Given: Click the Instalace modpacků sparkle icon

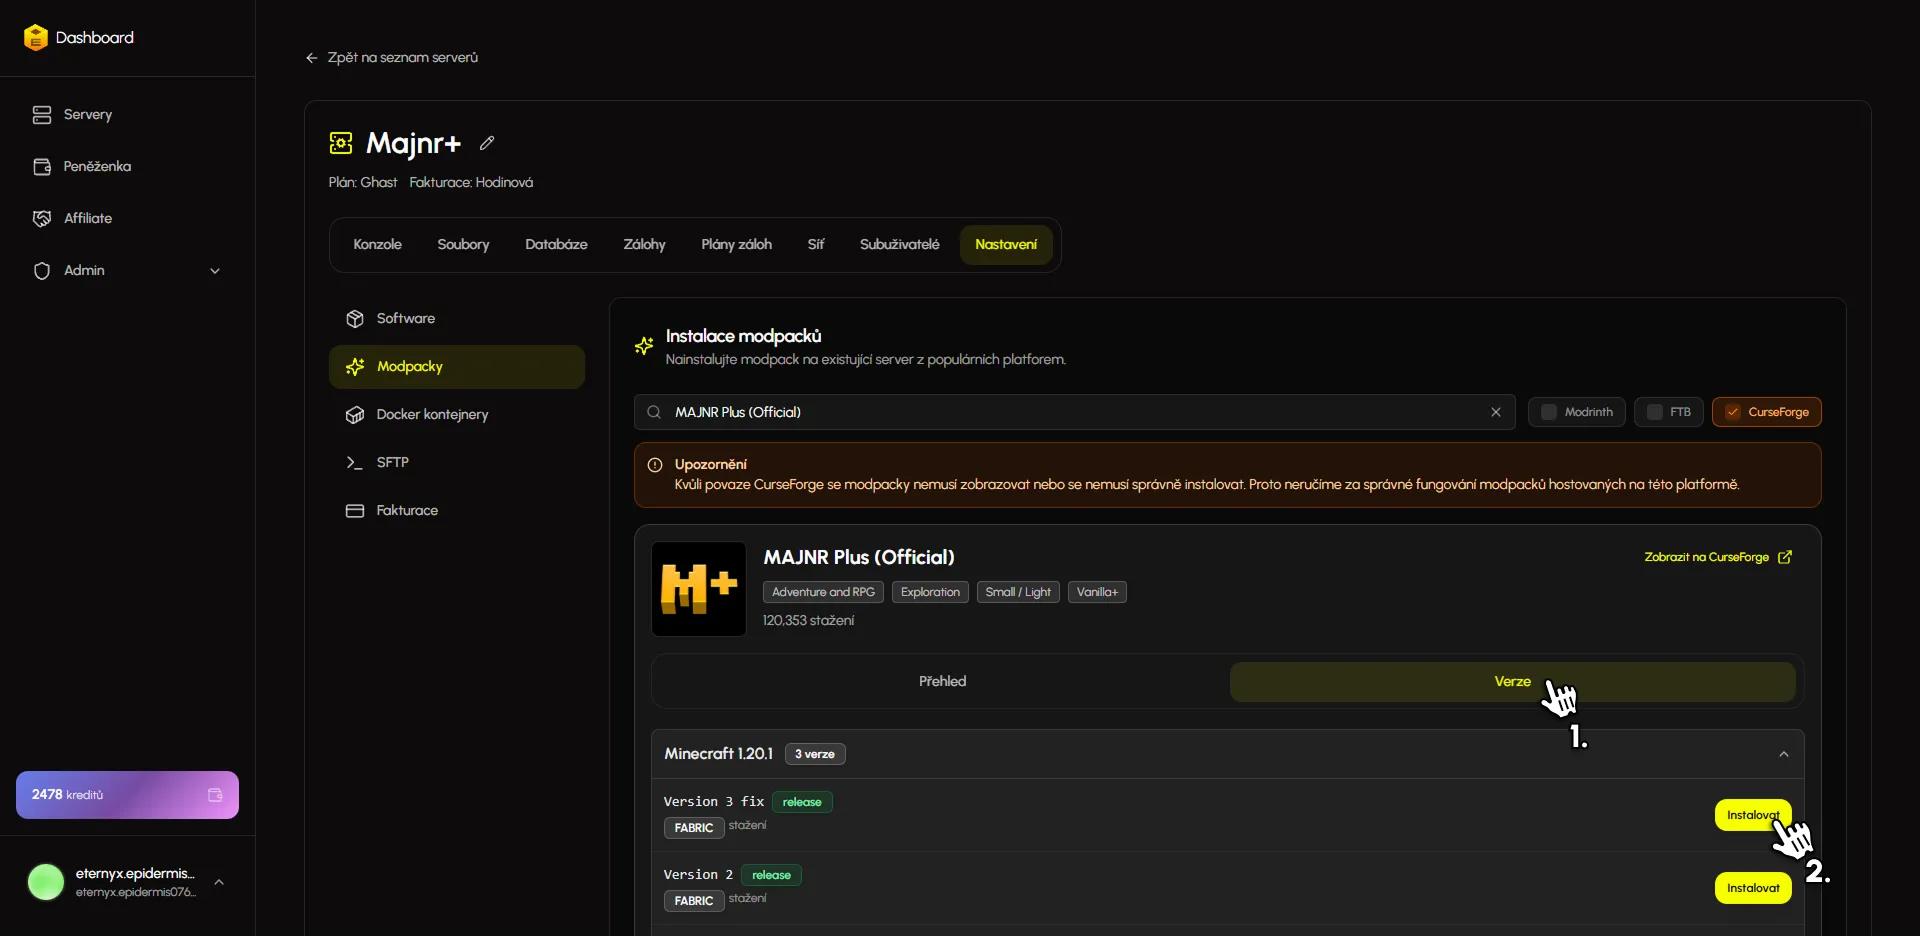Looking at the screenshot, I should click(x=644, y=346).
